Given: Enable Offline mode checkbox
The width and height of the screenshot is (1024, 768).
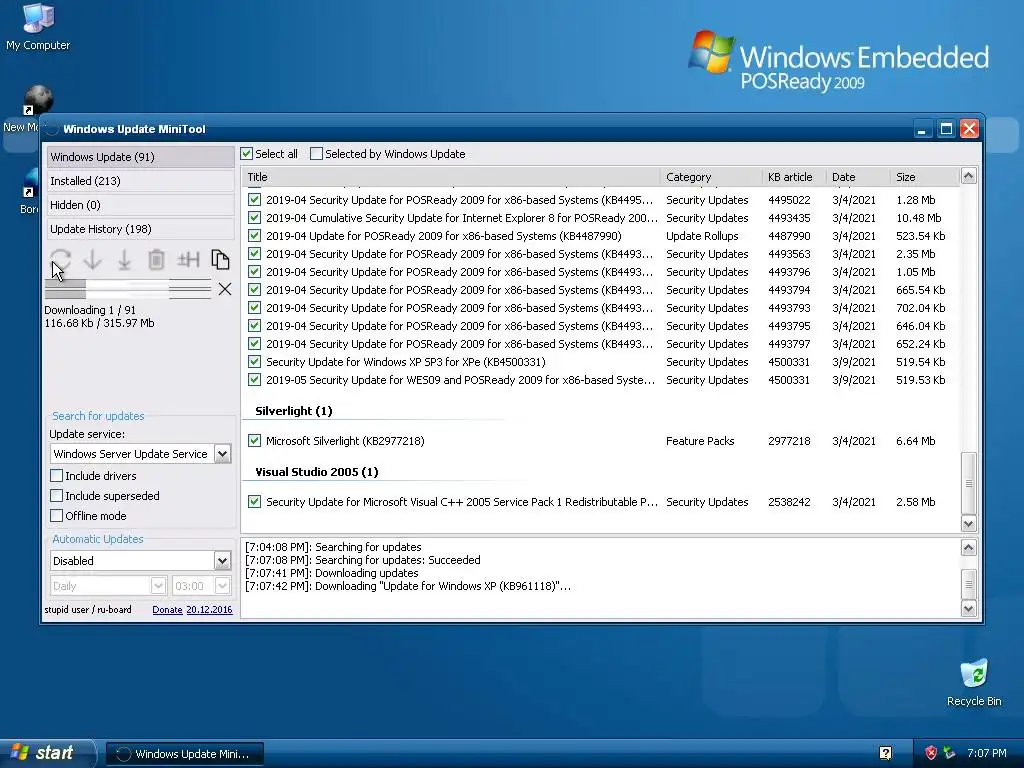Looking at the screenshot, I should pyautogui.click(x=57, y=516).
